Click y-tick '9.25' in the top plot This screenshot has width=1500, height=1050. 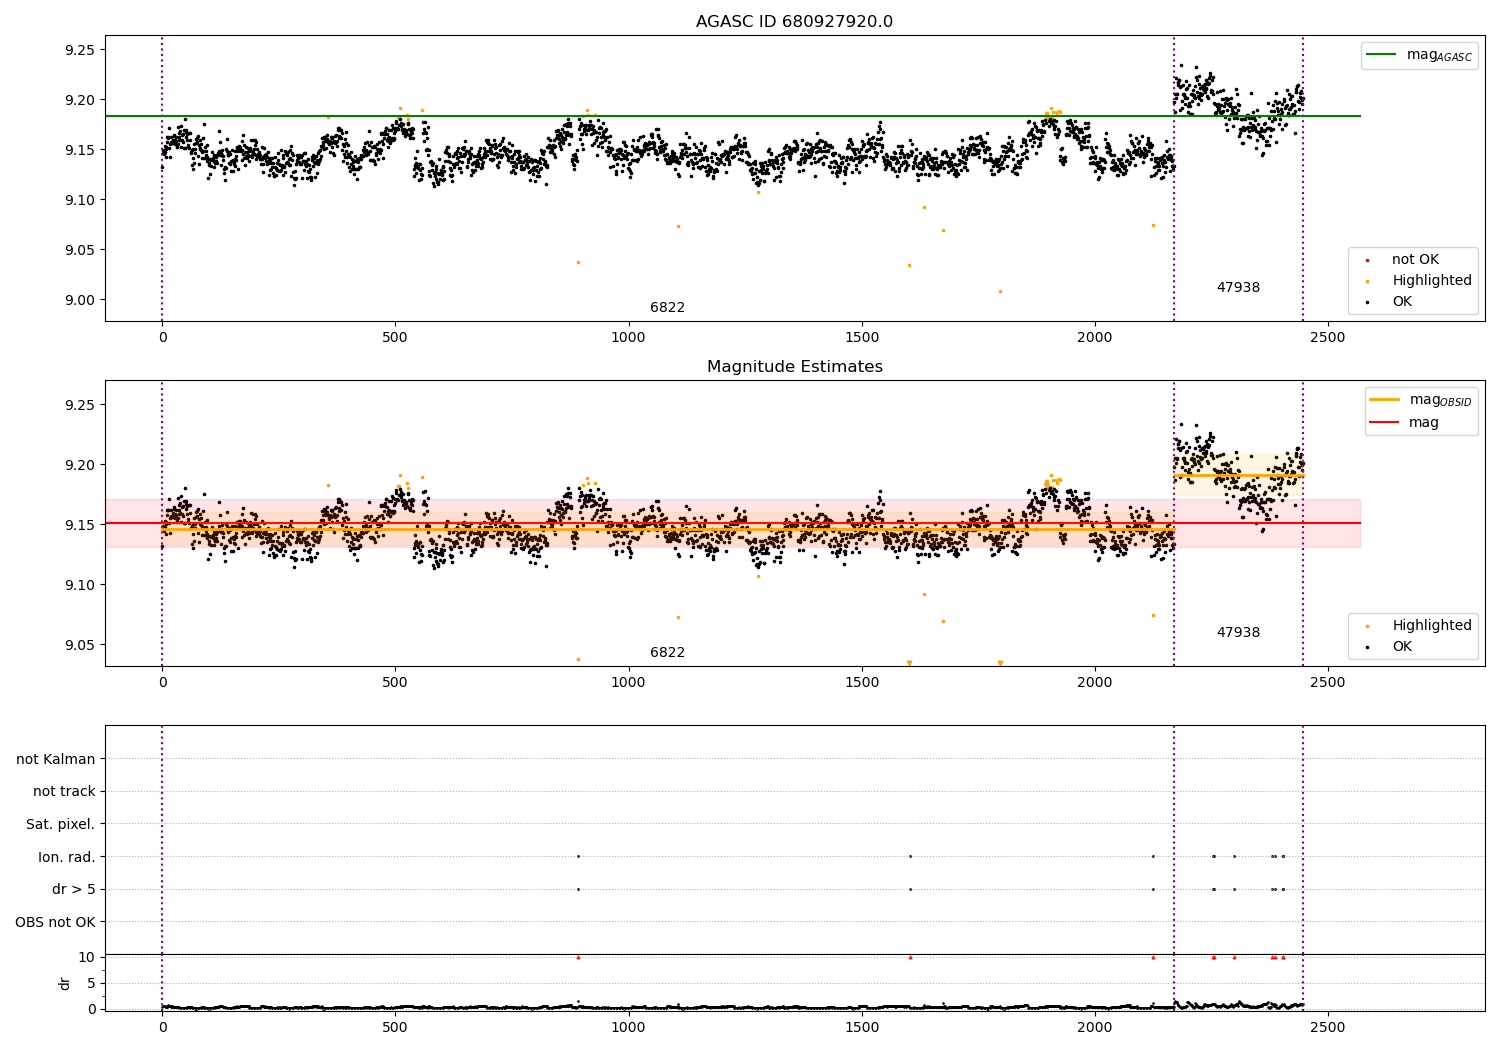79,50
